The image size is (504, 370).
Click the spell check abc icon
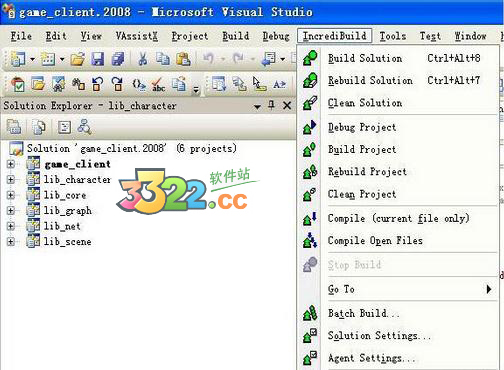(x=158, y=84)
